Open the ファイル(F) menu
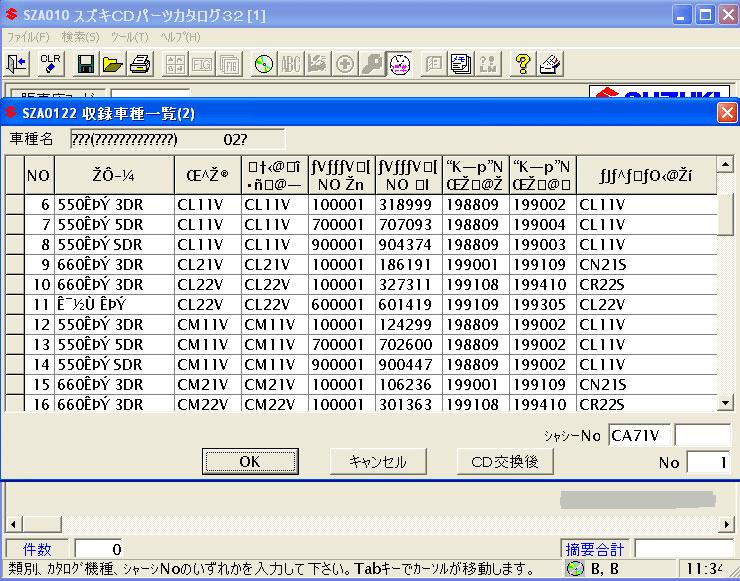This screenshot has height=581, width=740. (28, 37)
